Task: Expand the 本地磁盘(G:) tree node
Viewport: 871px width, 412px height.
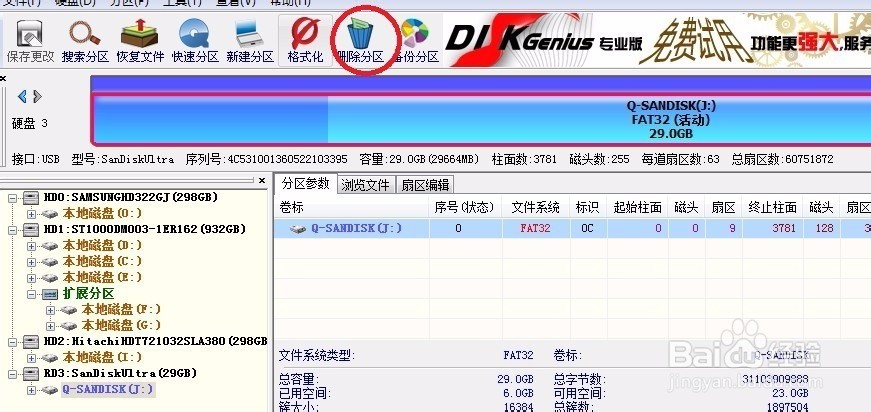Action: tap(50, 326)
